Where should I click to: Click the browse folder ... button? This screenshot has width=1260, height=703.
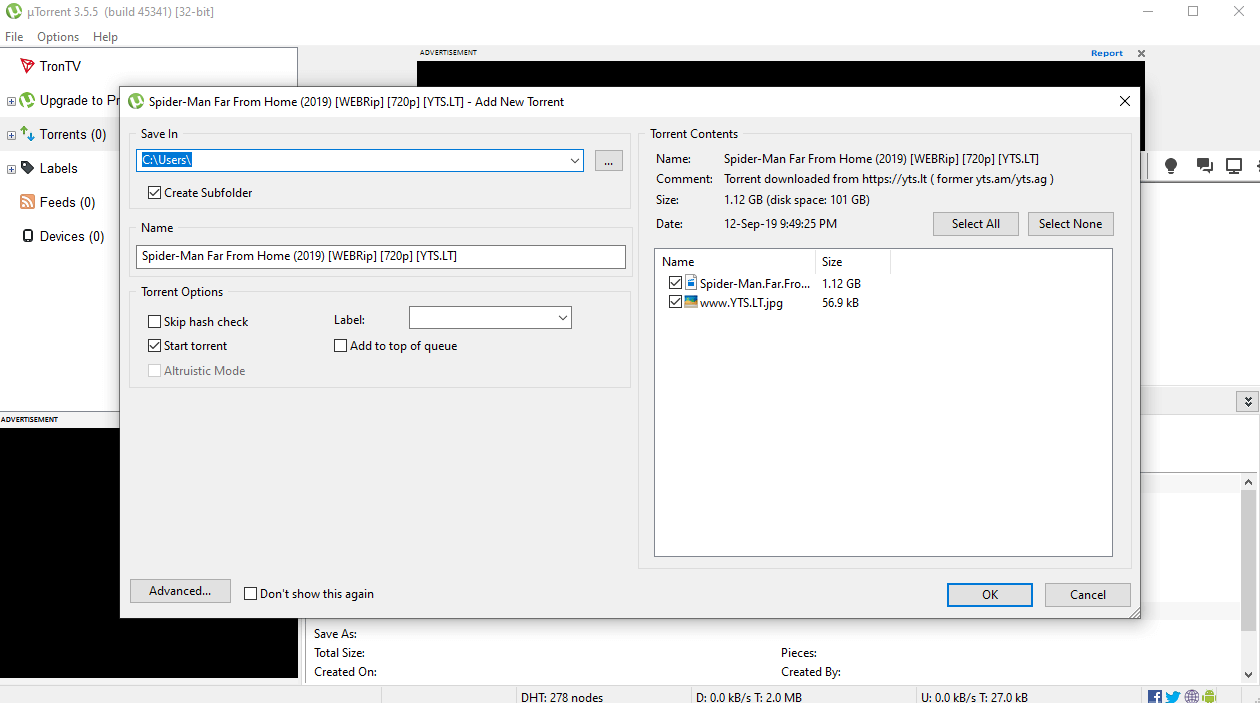pos(609,160)
